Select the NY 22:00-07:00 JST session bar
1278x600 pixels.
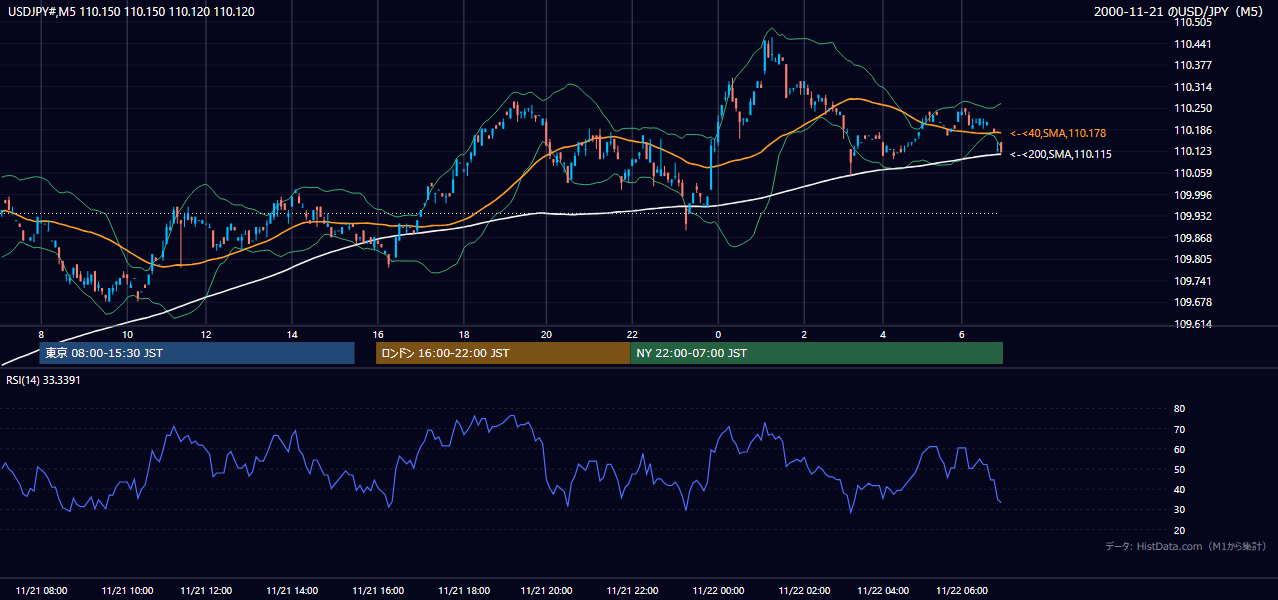817,353
